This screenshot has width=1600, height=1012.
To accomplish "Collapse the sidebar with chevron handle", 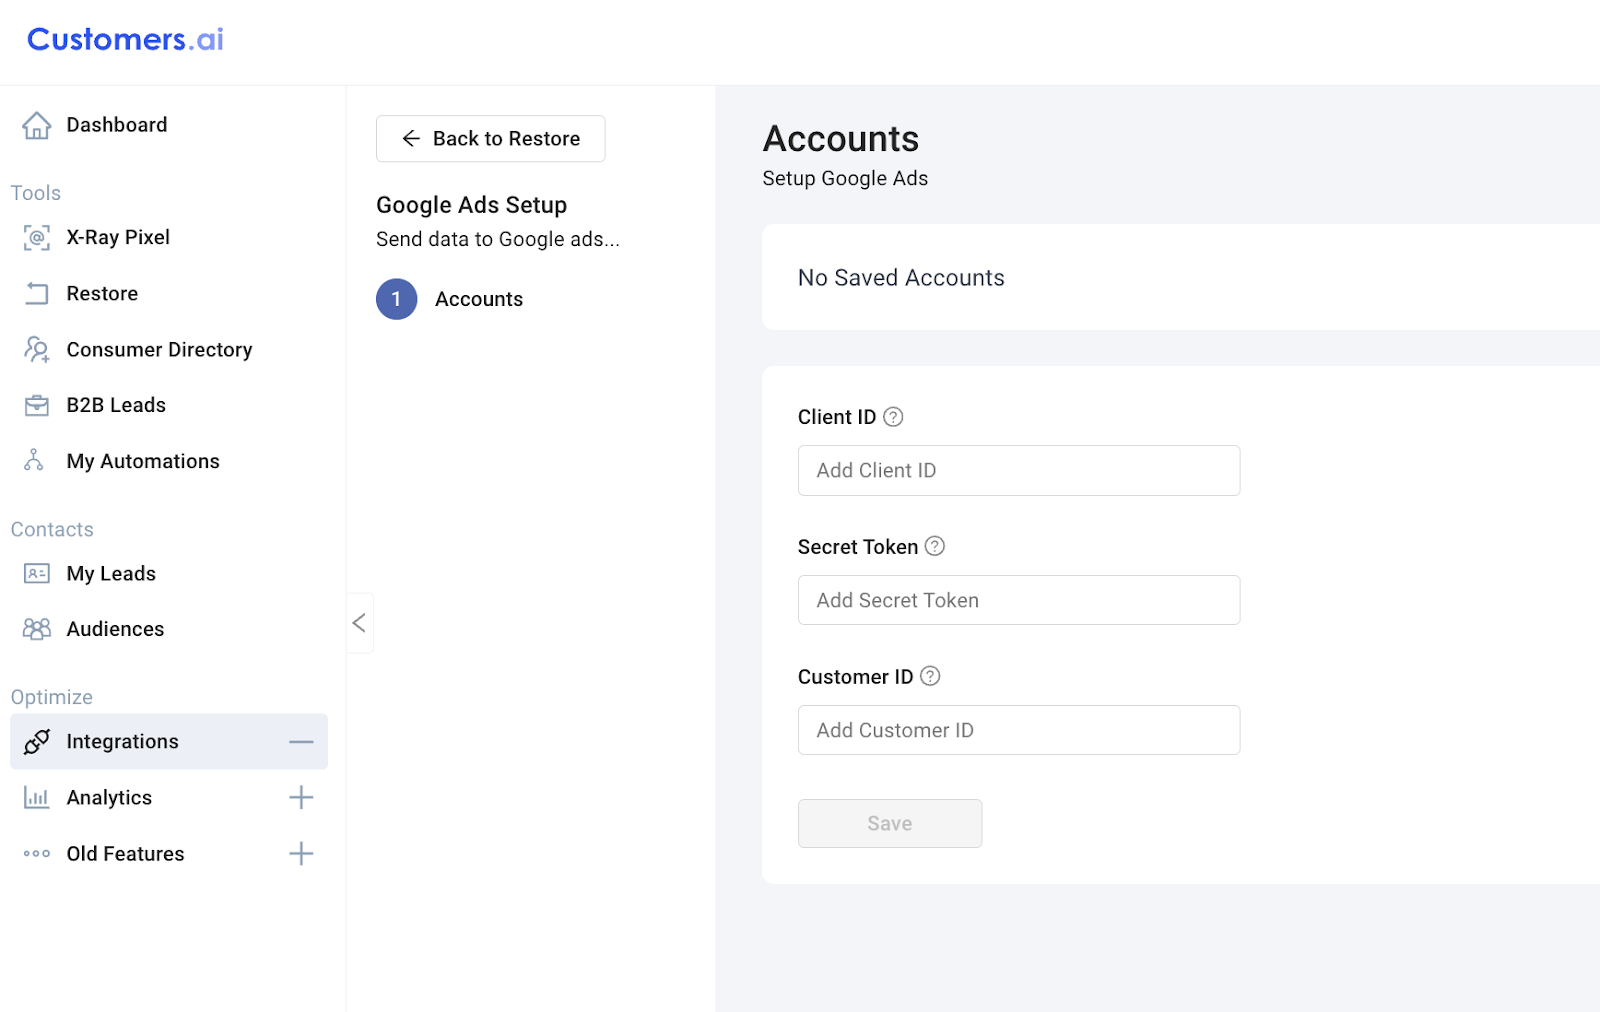I will pos(360,623).
